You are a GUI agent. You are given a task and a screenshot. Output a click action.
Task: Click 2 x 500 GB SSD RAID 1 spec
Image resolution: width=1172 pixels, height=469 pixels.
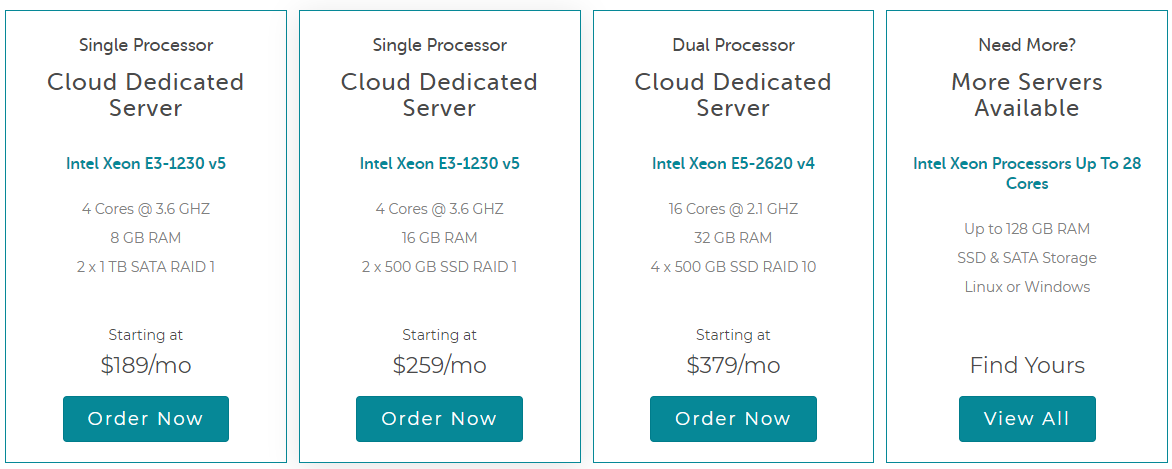tap(440, 266)
